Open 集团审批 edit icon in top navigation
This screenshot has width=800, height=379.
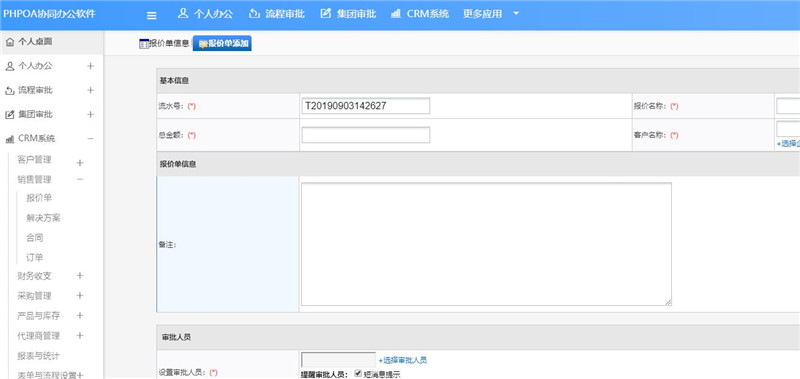tap(326, 14)
